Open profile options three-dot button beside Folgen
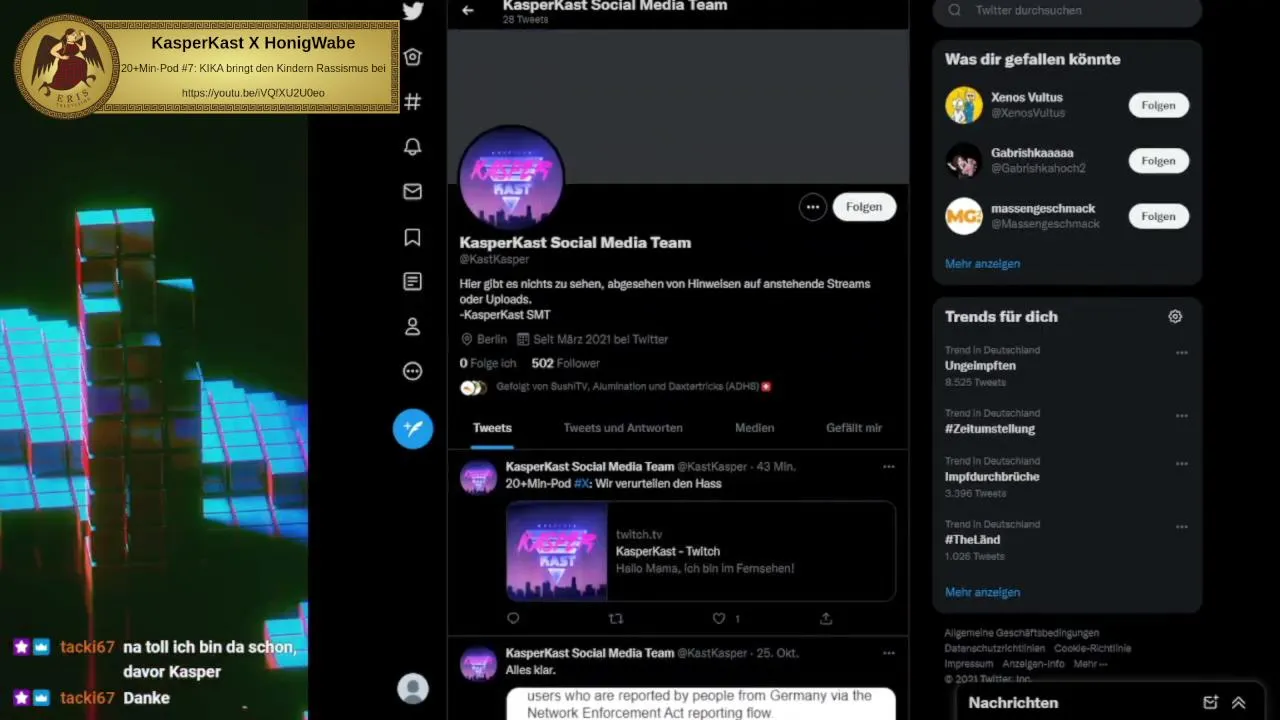Image resolution: width=1280 pixels, height=720 pixels. (x=813, y=207)
